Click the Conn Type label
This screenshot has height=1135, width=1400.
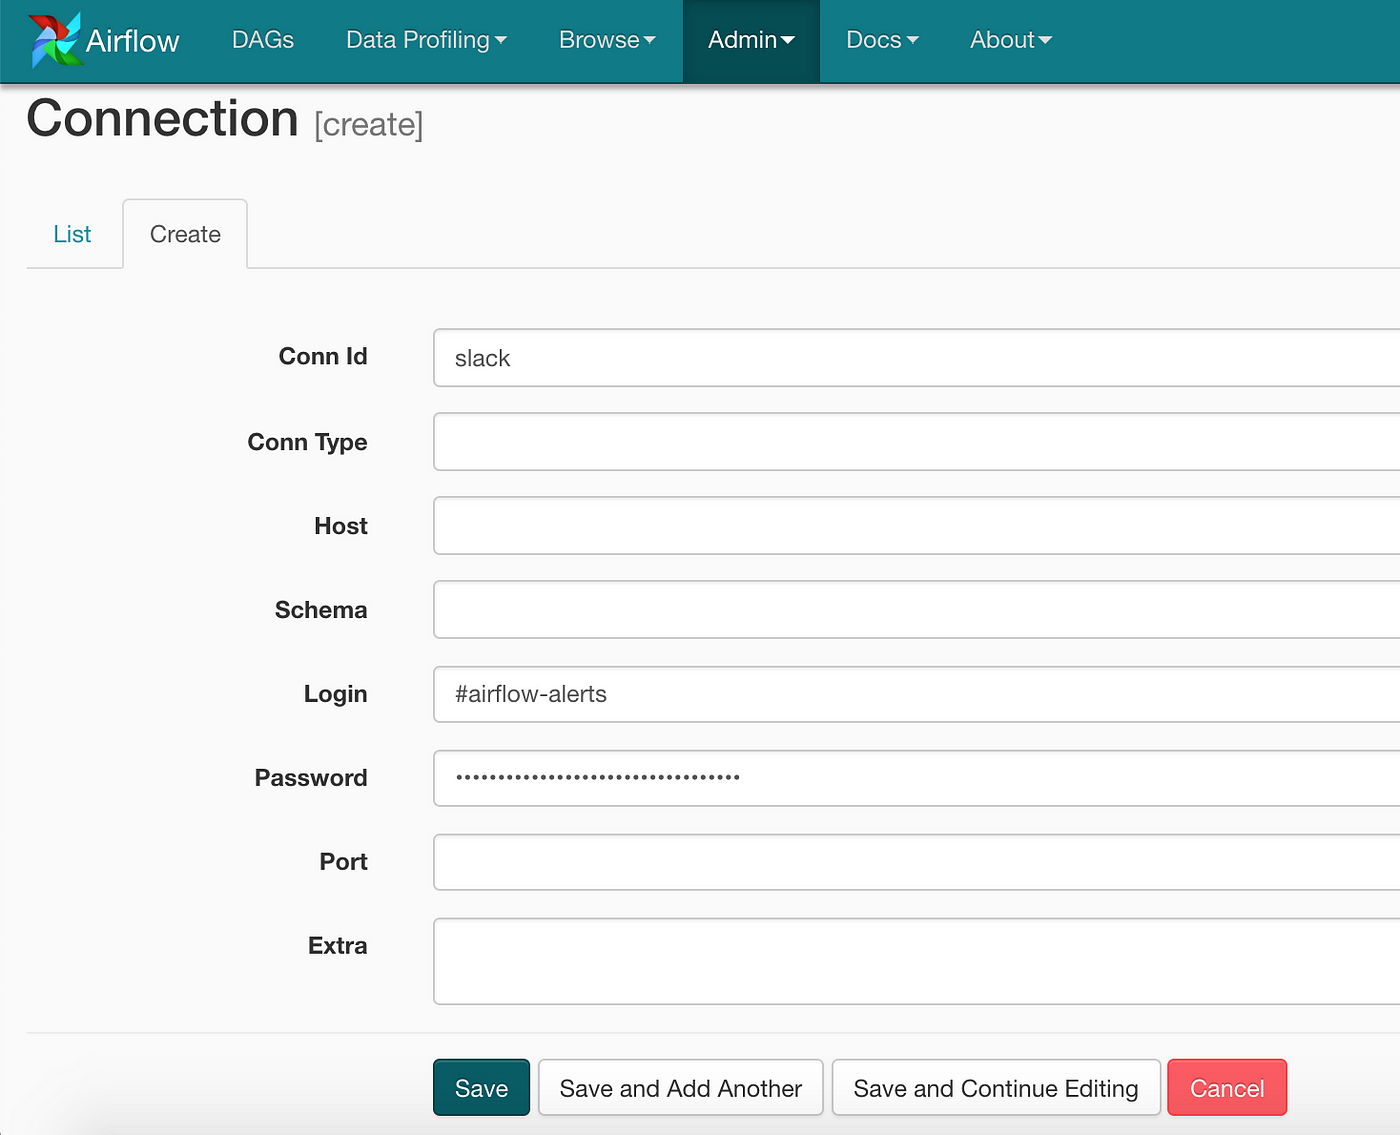pos(307,442)
